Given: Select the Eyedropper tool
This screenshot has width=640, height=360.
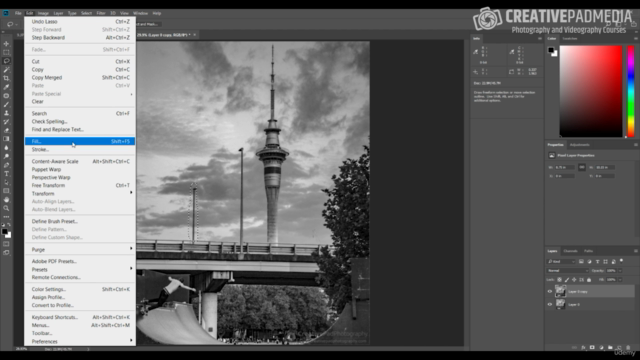Looking at the screenshot, I should pyautogui.click(x=6, y=87).
